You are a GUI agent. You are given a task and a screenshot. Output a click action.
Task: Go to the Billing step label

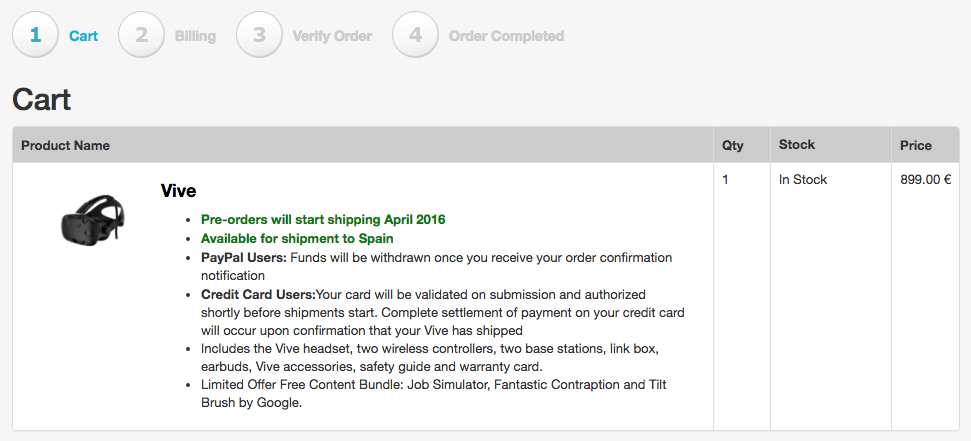[x=195, y=36]
